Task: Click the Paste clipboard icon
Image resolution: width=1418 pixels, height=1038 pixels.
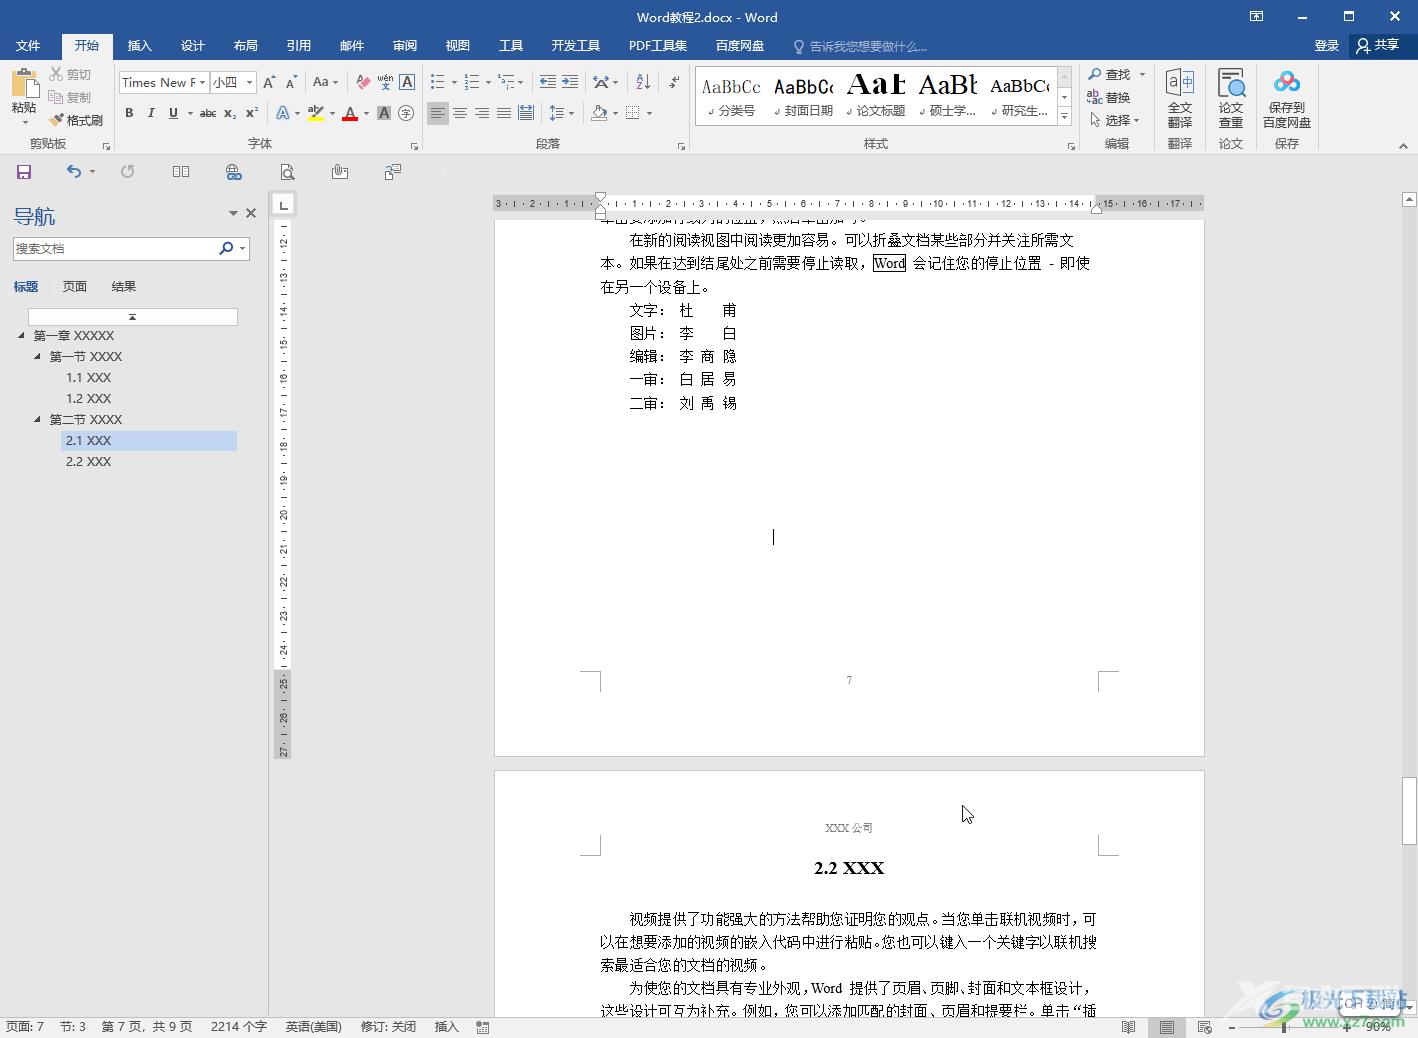Action: click(x=24, y=83)
